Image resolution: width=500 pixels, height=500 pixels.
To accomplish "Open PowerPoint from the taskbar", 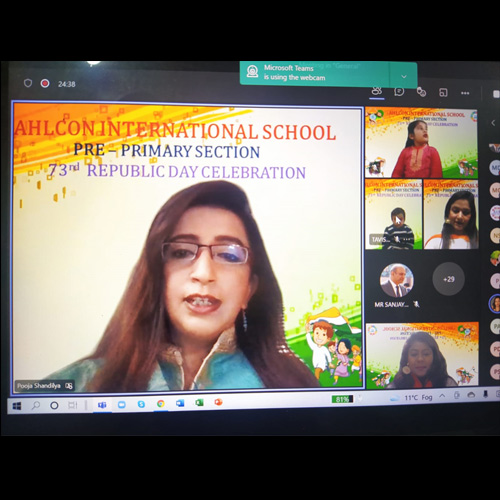I will (218, 402).
